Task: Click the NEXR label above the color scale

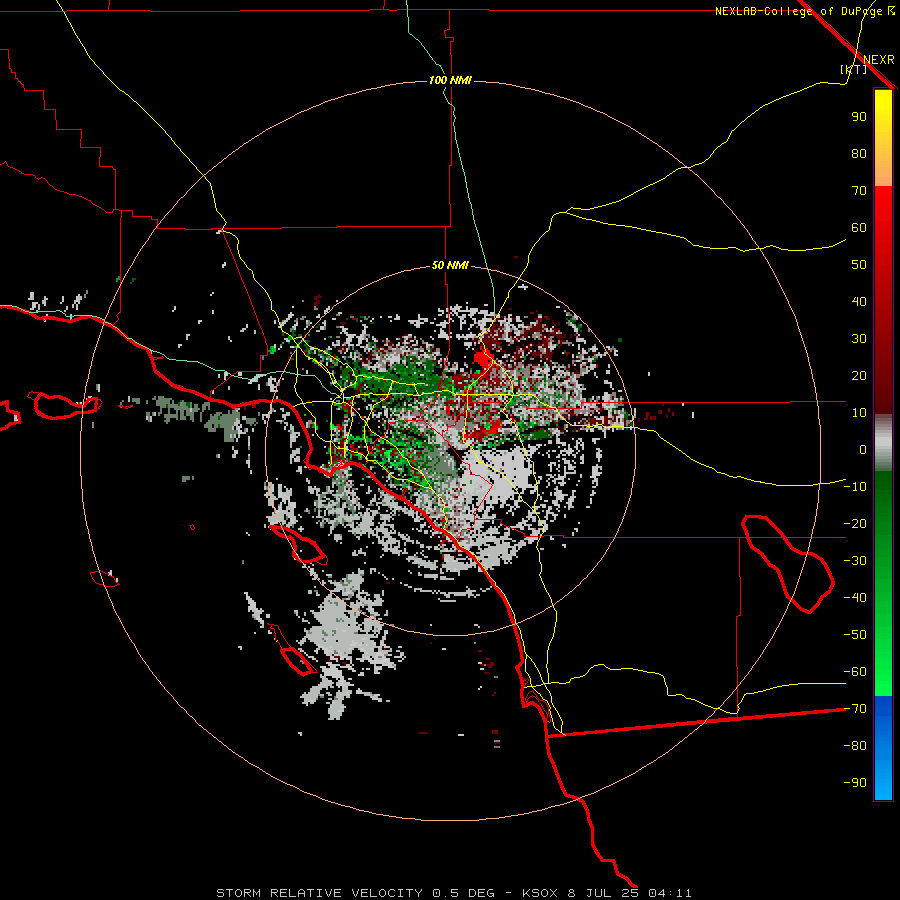Action: click(x=879, y=60)
